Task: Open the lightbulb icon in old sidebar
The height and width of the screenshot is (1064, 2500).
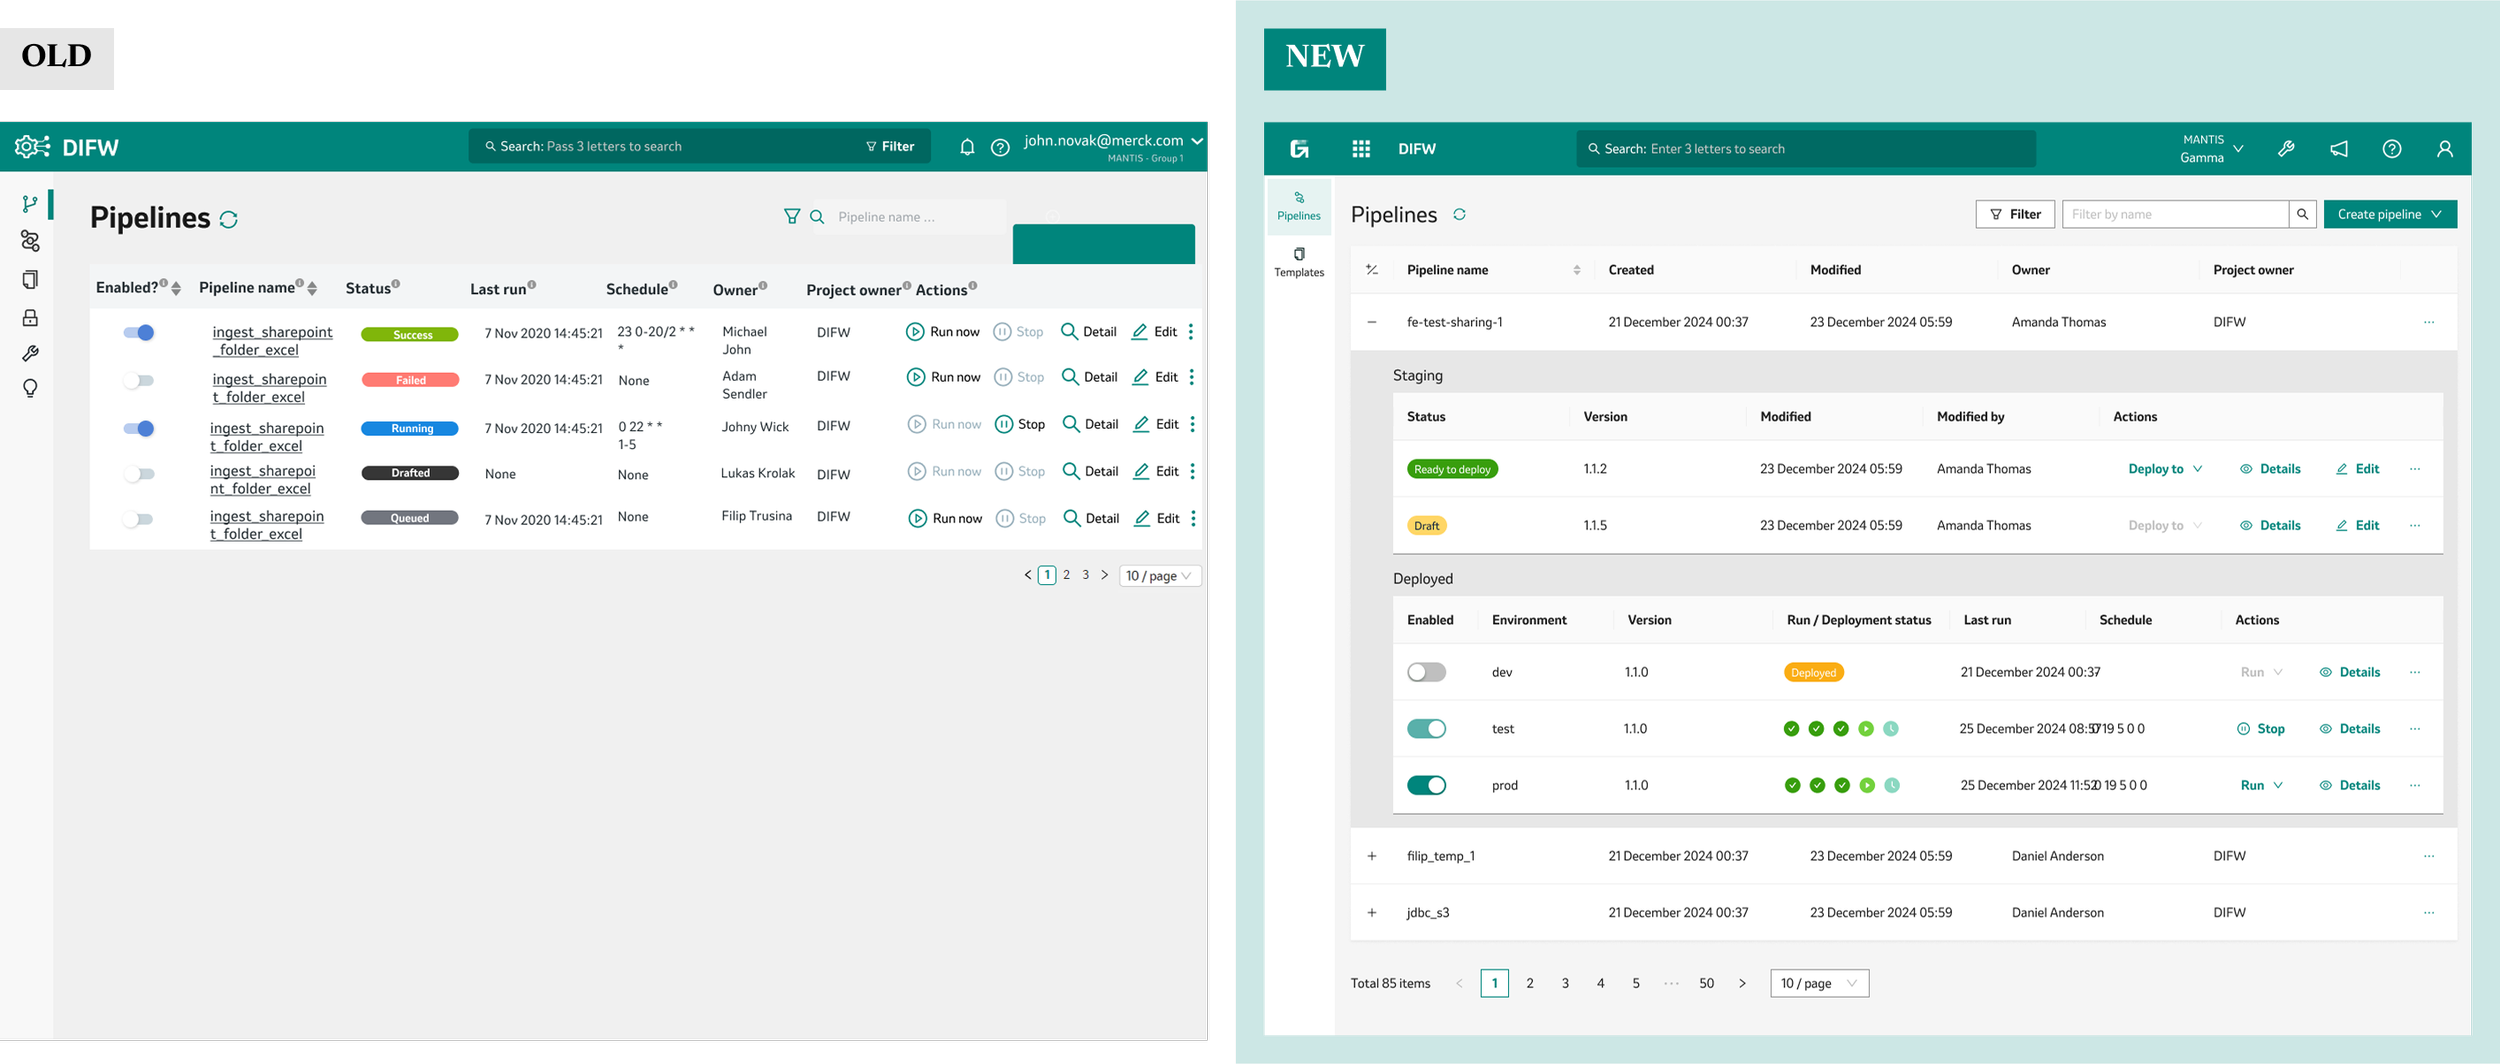Action: point(30,388)
